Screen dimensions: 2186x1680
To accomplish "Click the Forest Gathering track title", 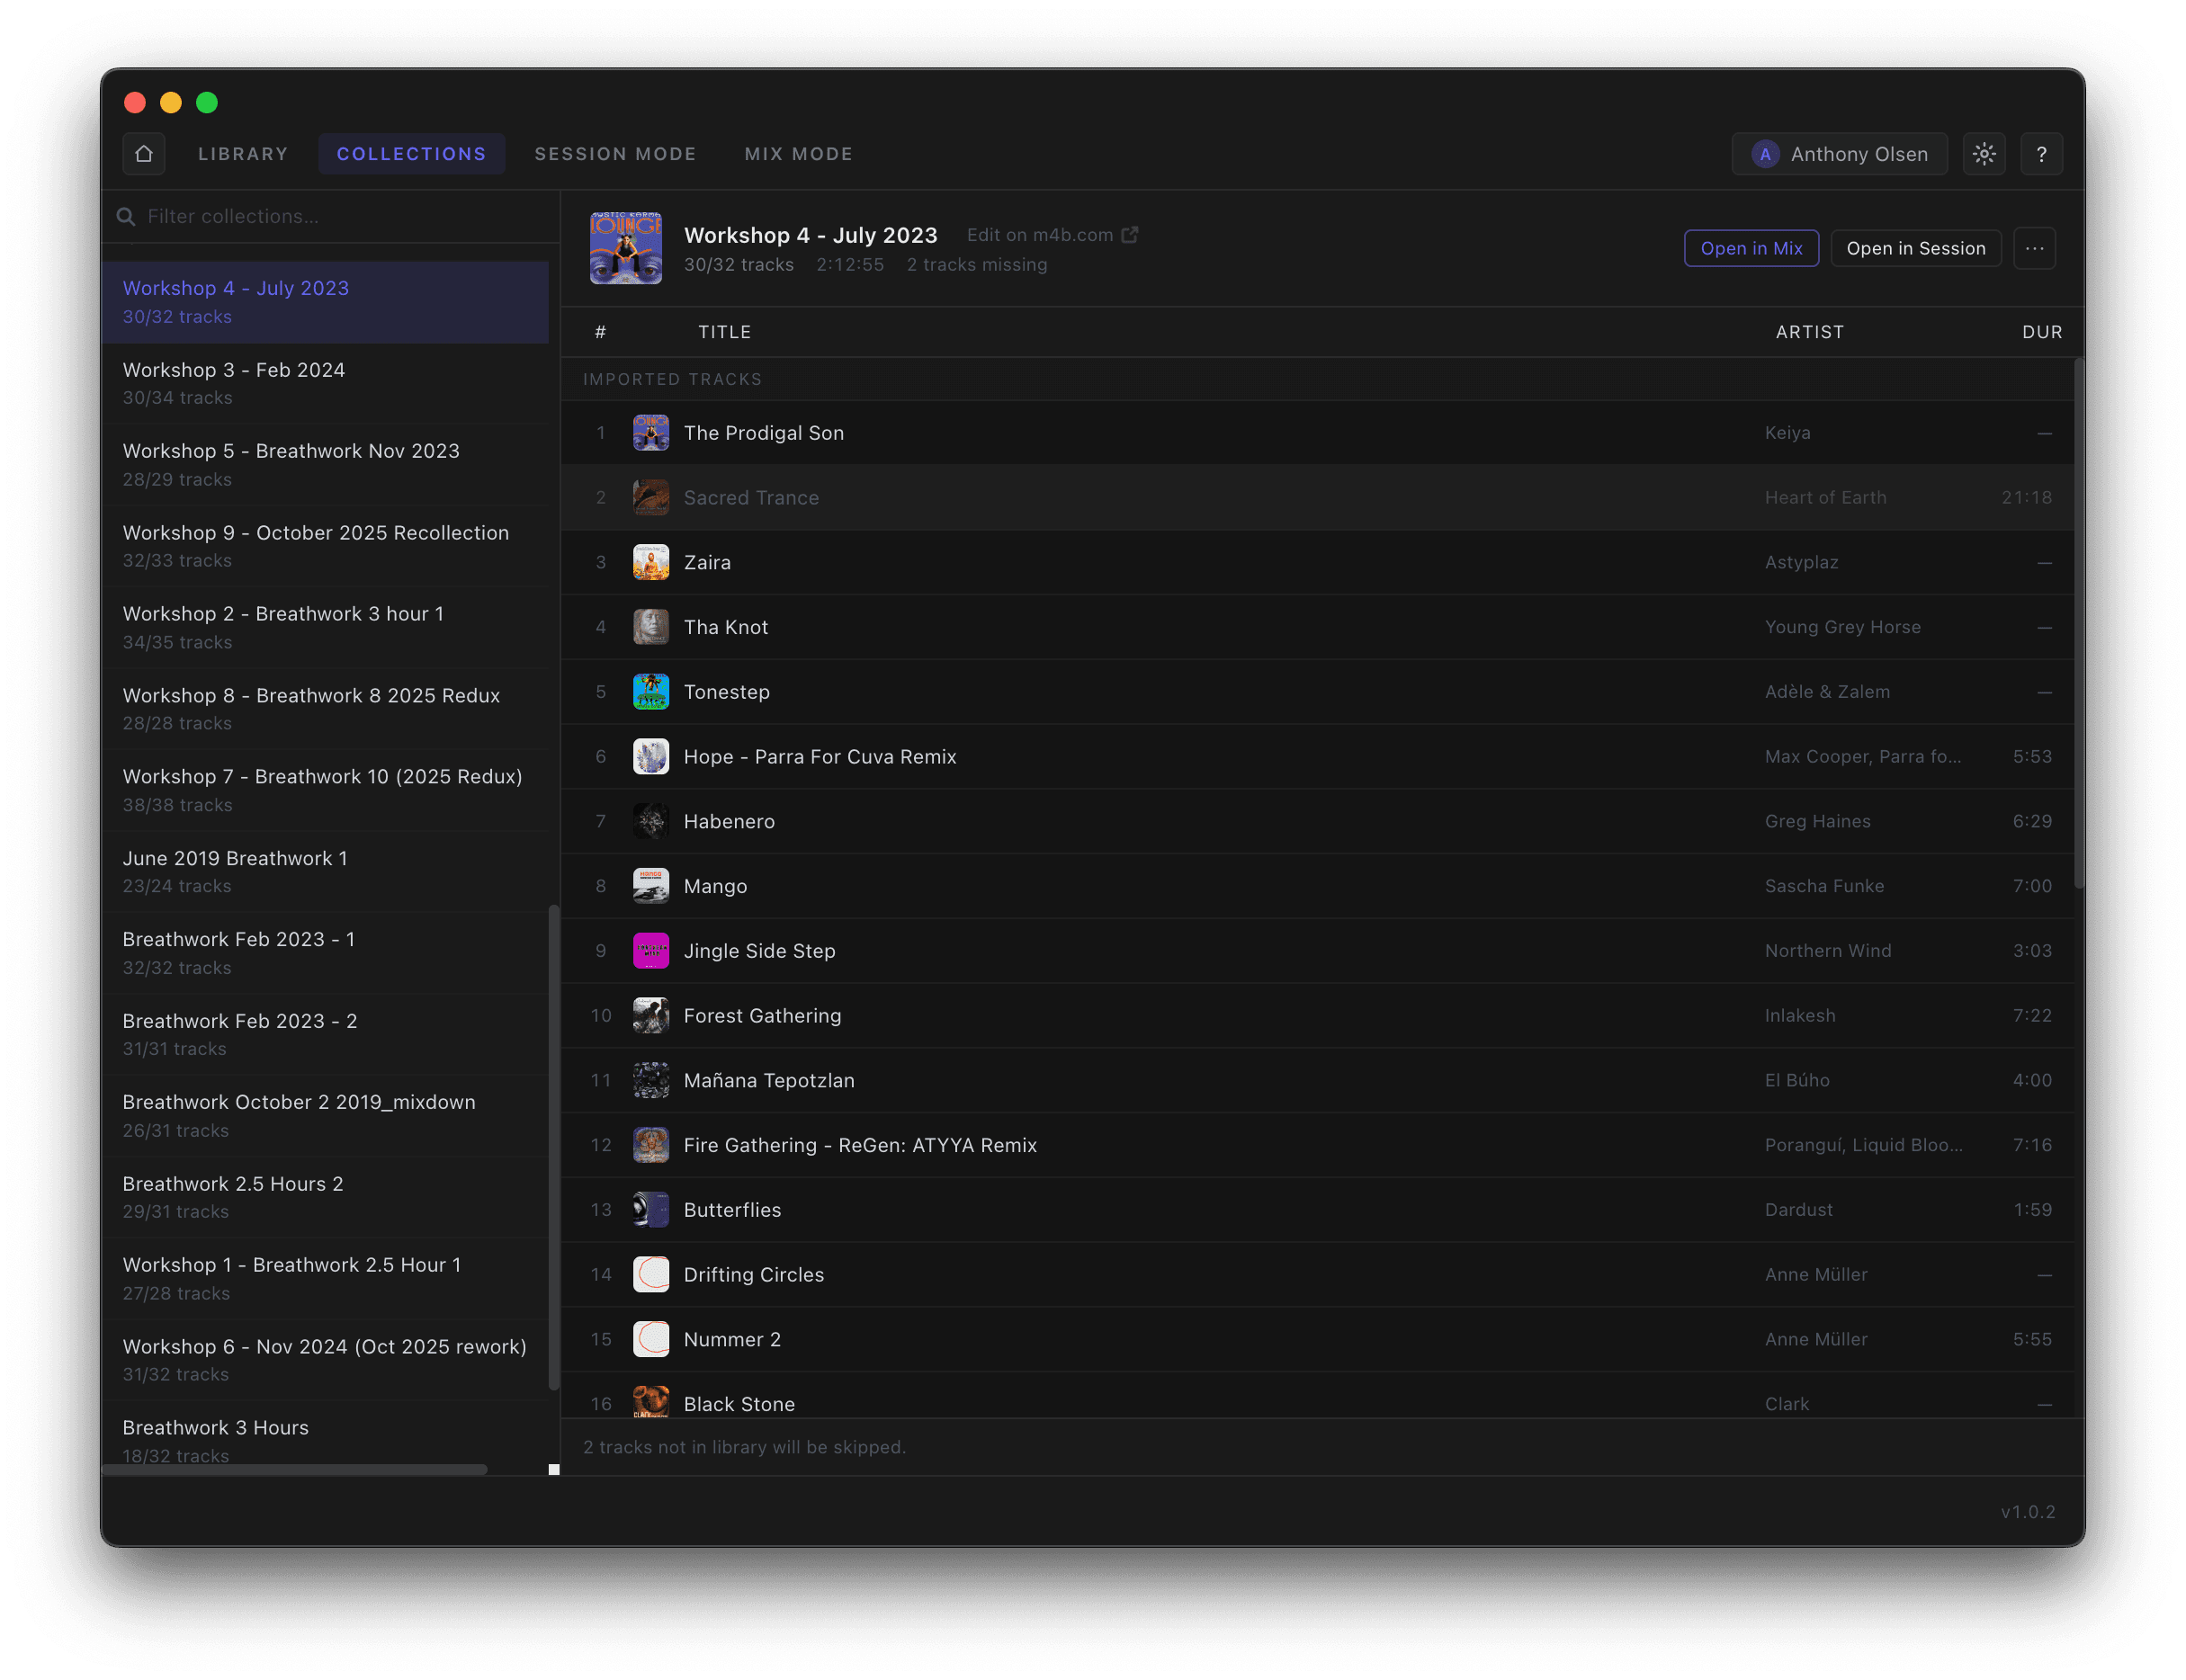I will coord(762,1016).
